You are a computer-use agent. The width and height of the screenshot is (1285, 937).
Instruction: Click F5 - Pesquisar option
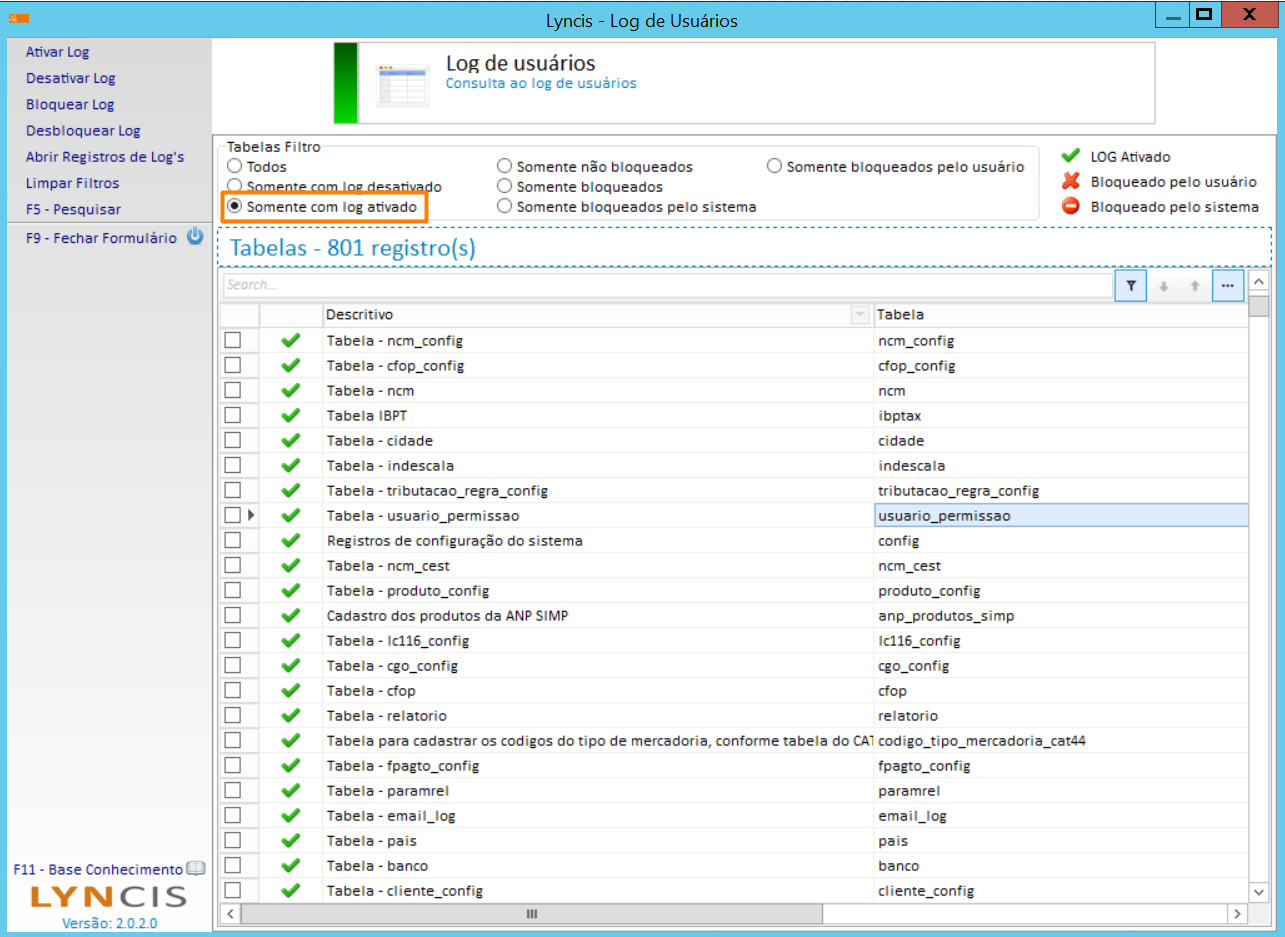click(73, 209)
